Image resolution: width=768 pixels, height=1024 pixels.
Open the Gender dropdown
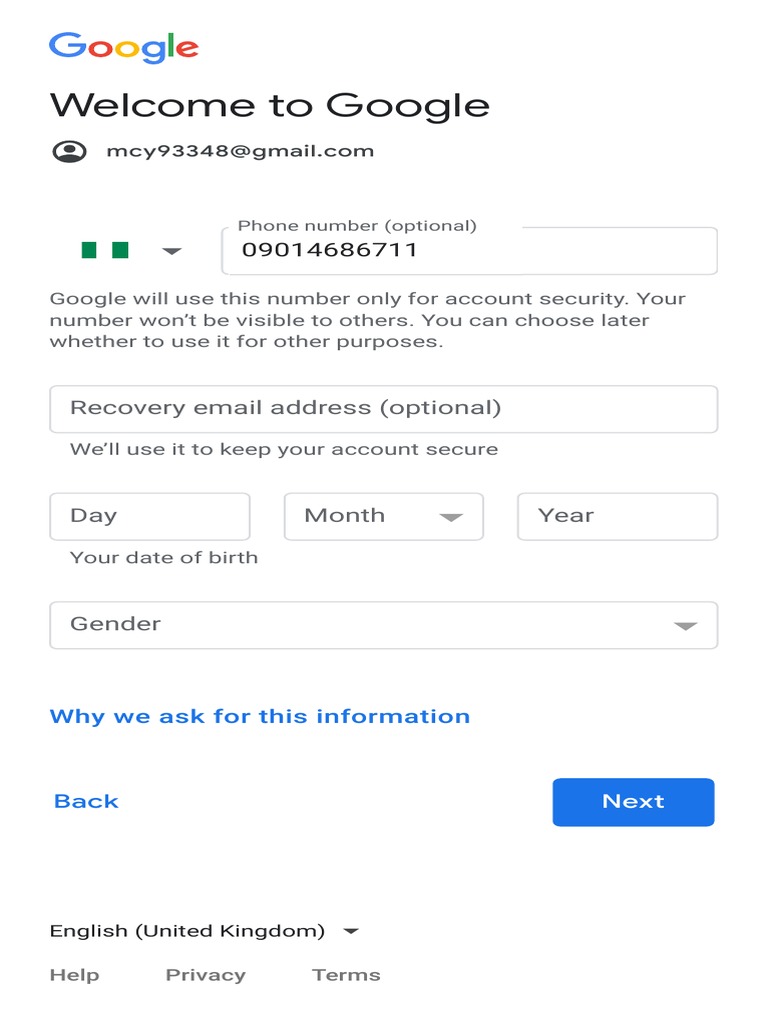(x=383, y=625)
